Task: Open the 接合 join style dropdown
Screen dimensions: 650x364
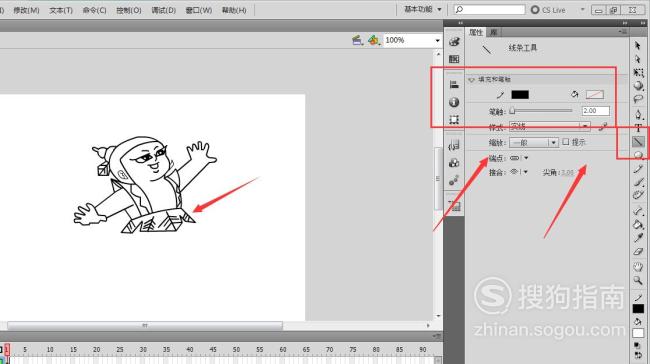Action: click(x=519, y=172)
